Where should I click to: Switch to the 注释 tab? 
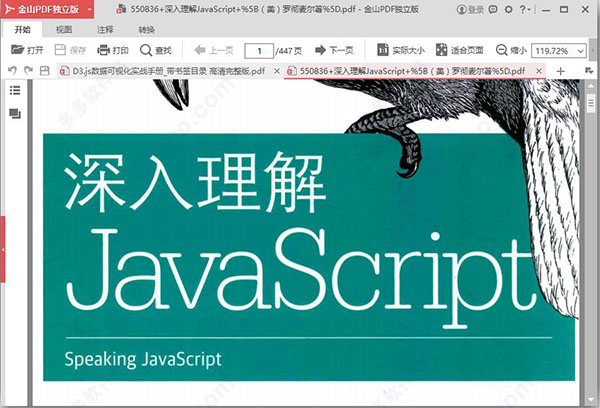click(105, 29)
